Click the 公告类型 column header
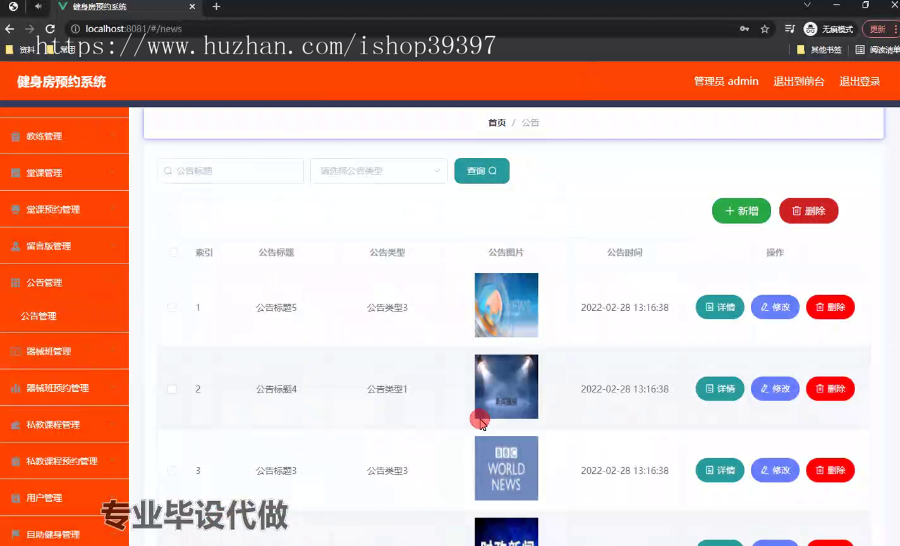 pyautogui.click(x=387, y=253)
